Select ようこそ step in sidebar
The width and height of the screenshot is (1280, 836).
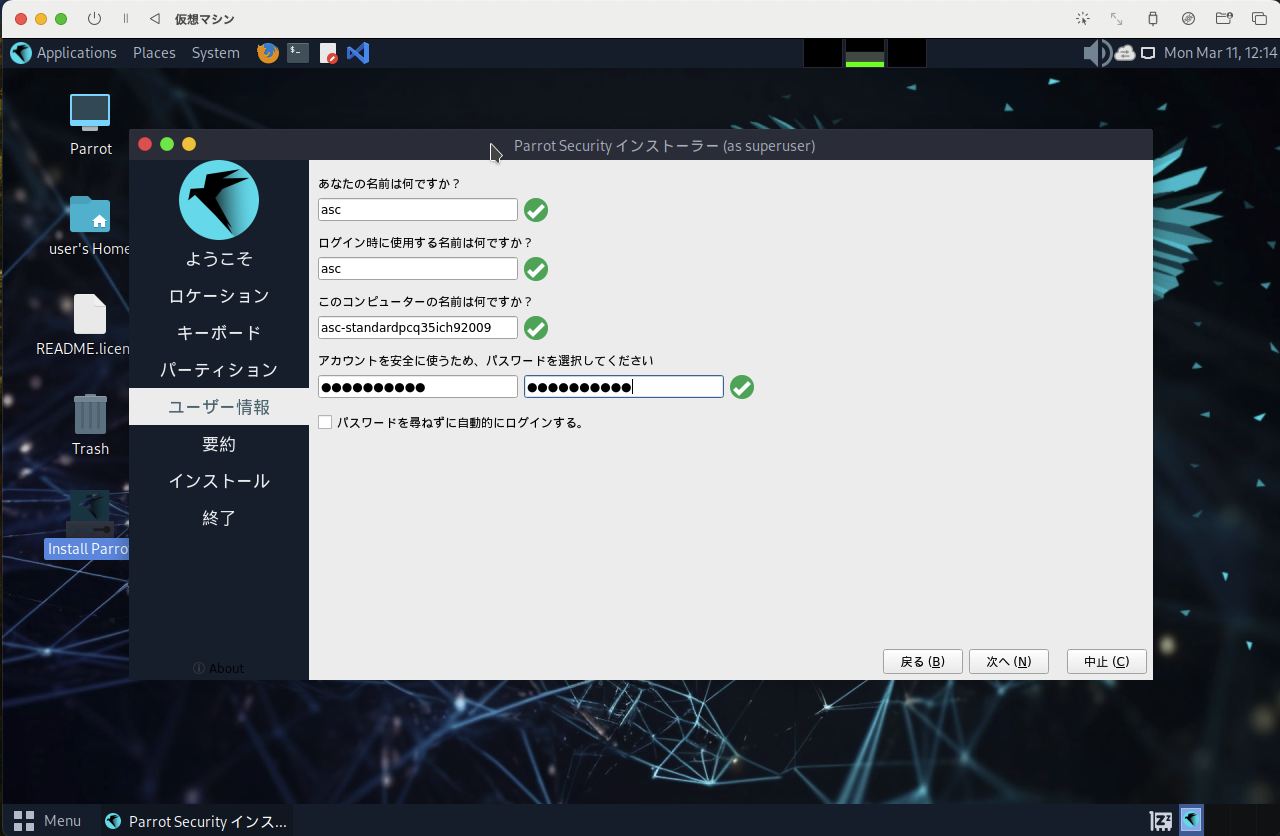[219, 259]
